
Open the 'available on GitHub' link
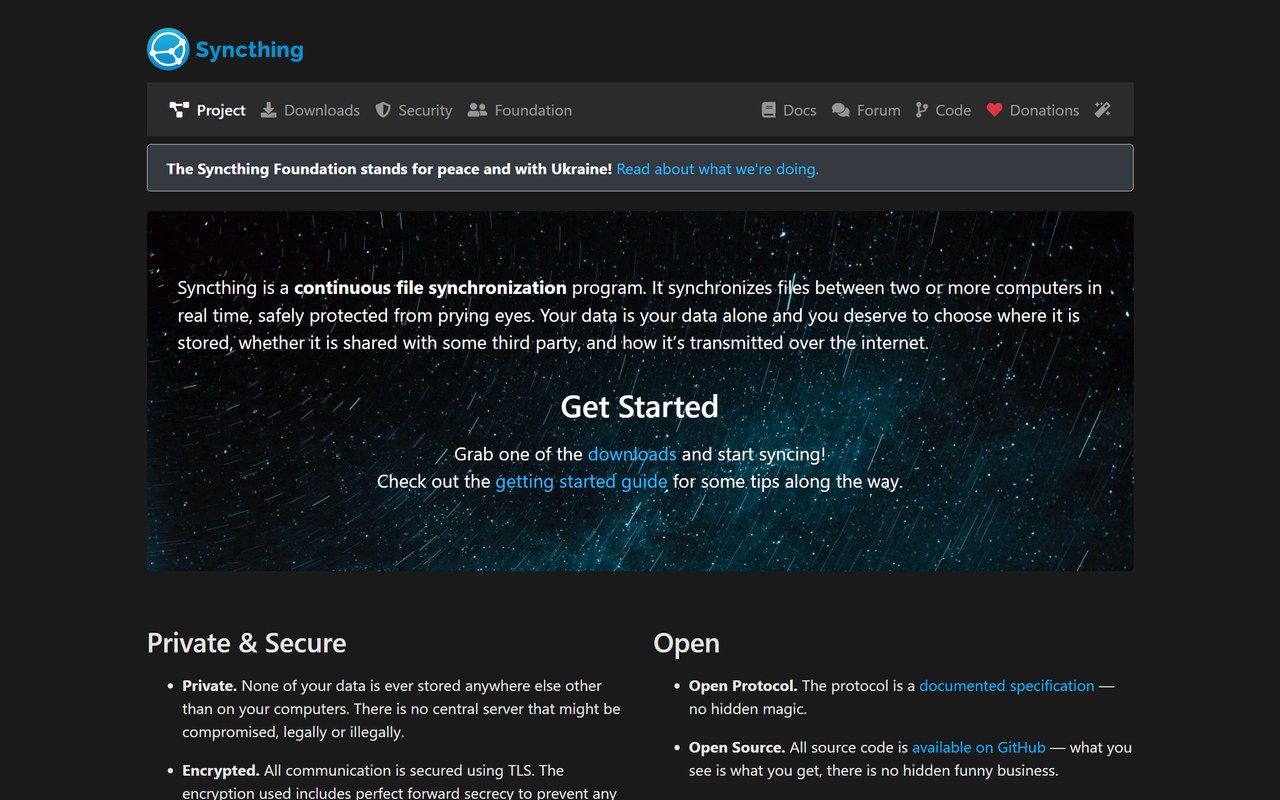[x=979, y=747]
